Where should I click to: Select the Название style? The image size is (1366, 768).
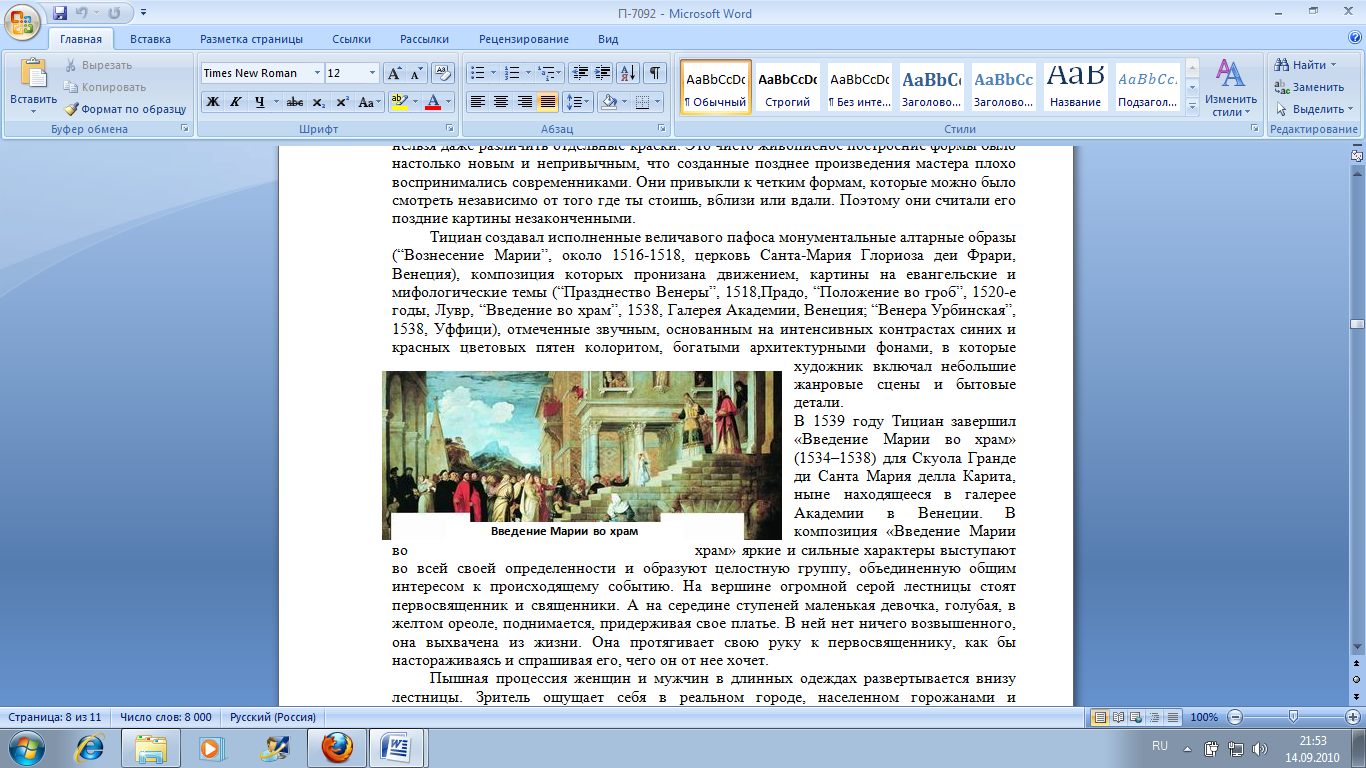(x=1076, y=86)
